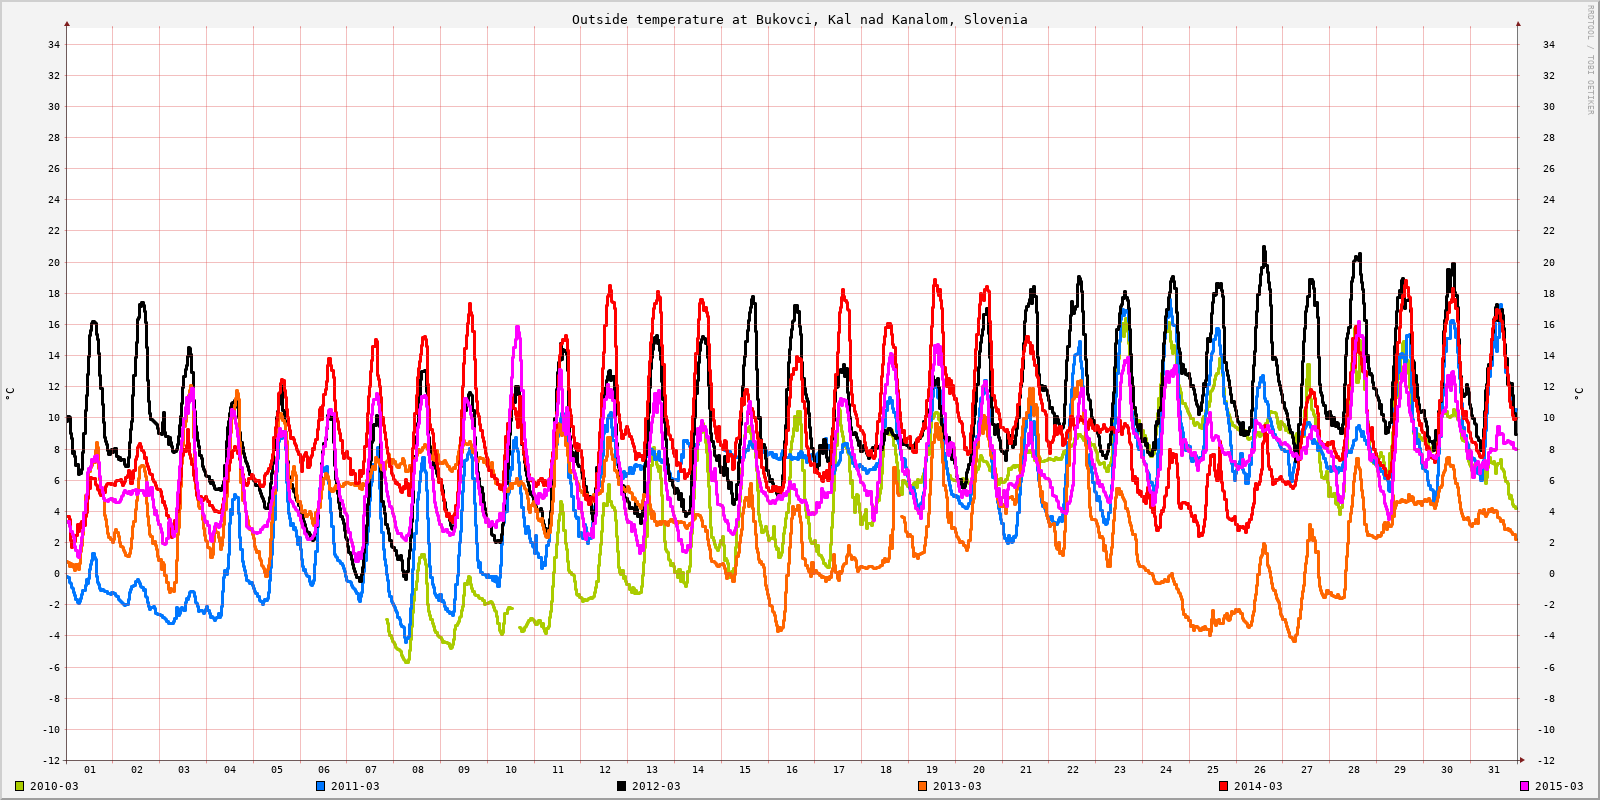1600x800 pixels.
Task: Click day 16 on the x-axis
Action: 792,770
